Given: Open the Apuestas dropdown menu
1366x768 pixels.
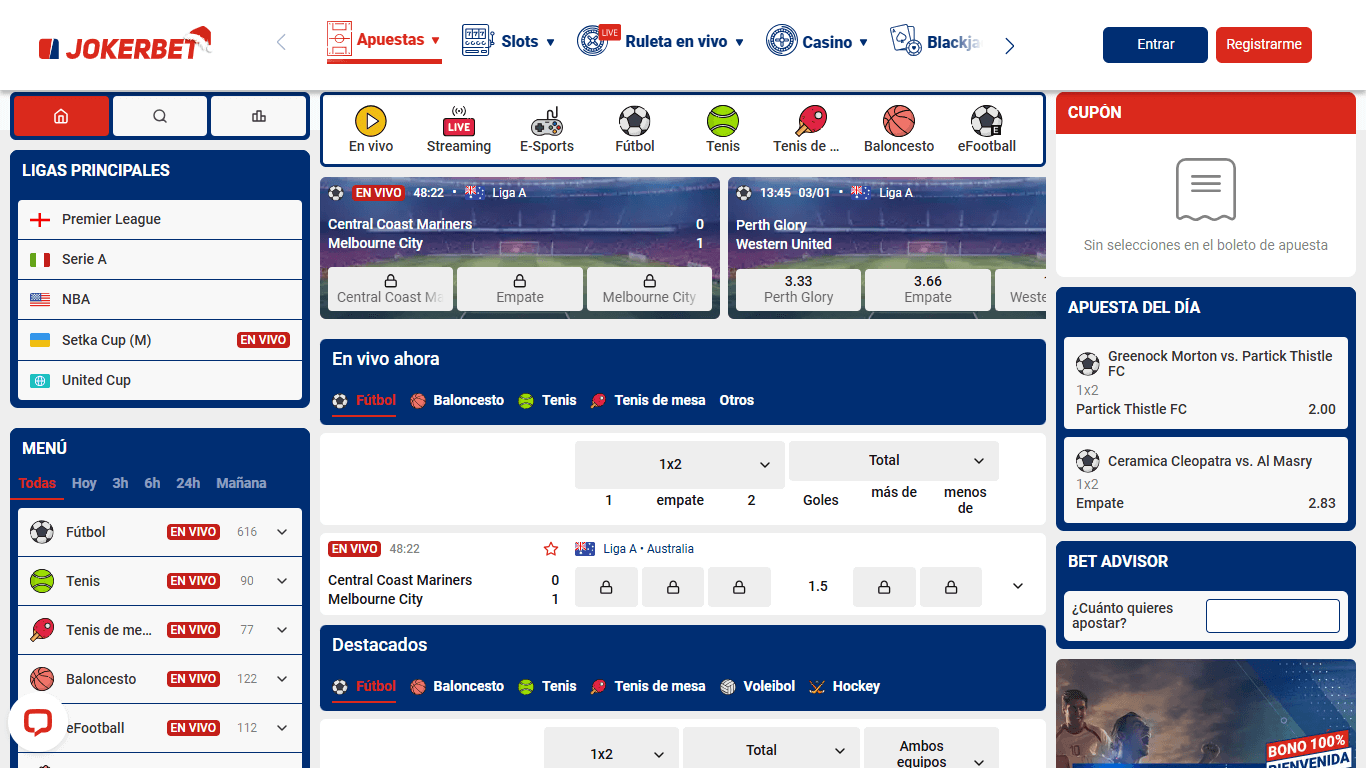Looking at the screenshot, I should [384, 41].
